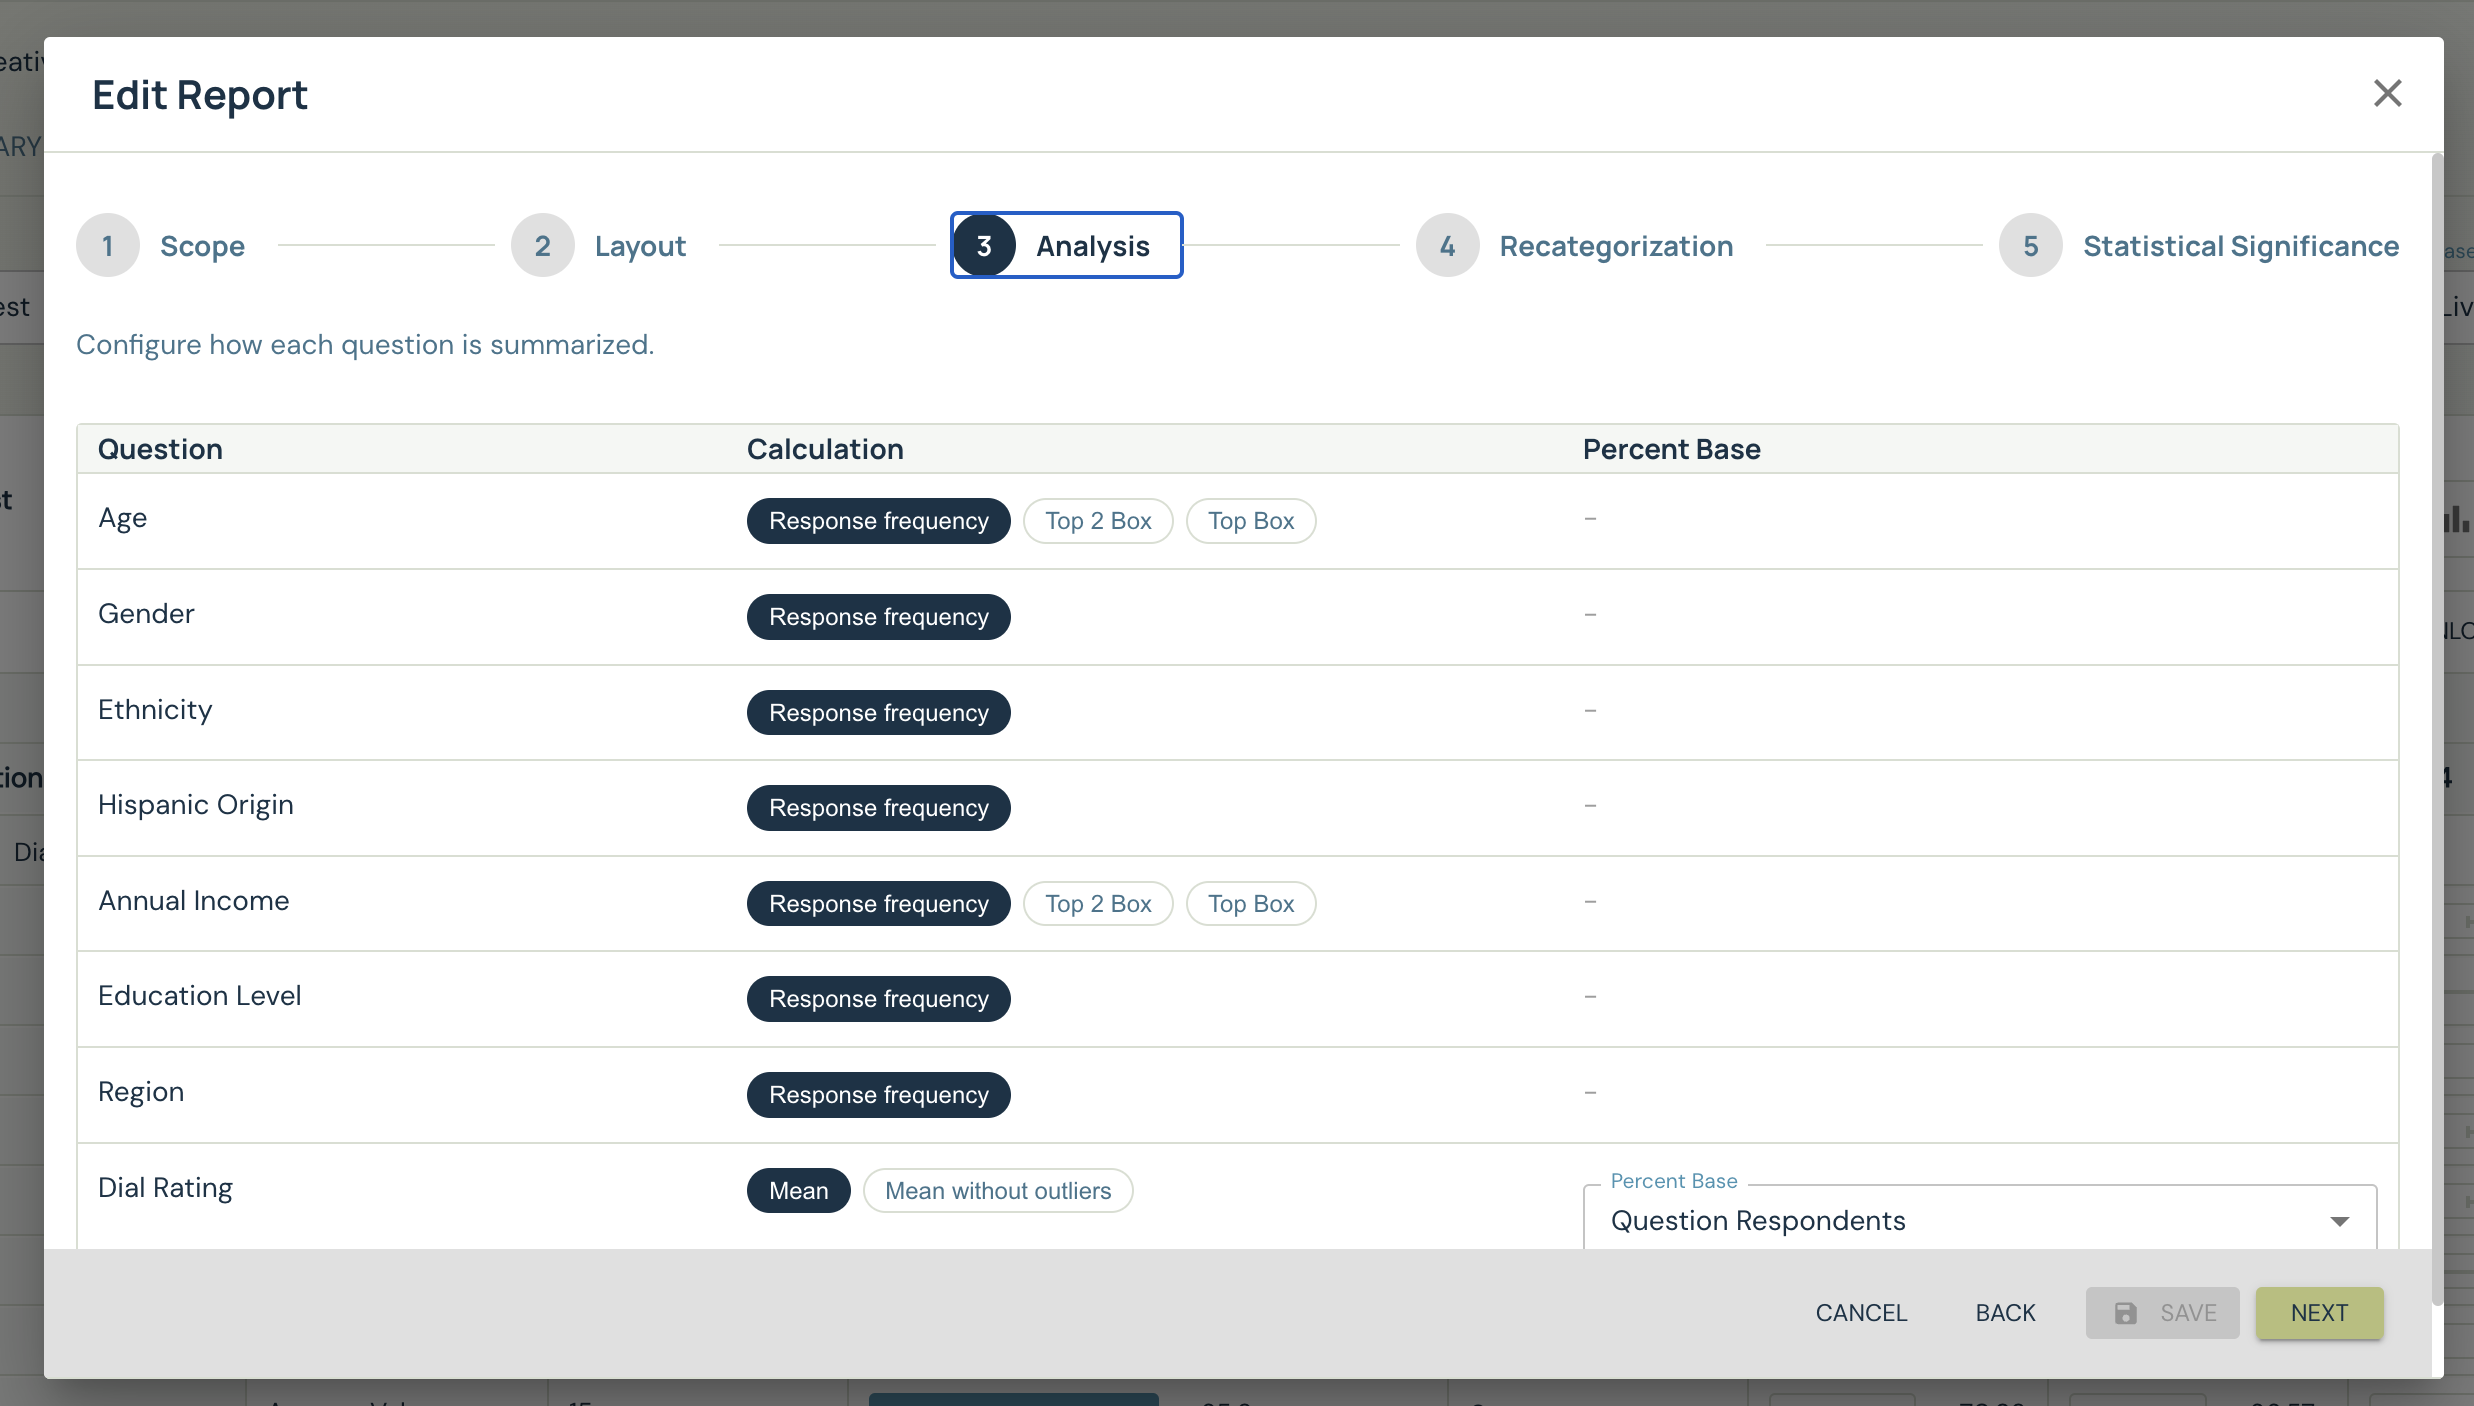
Task: Click the Annual Income question label
Action: [x=194, y=901]
